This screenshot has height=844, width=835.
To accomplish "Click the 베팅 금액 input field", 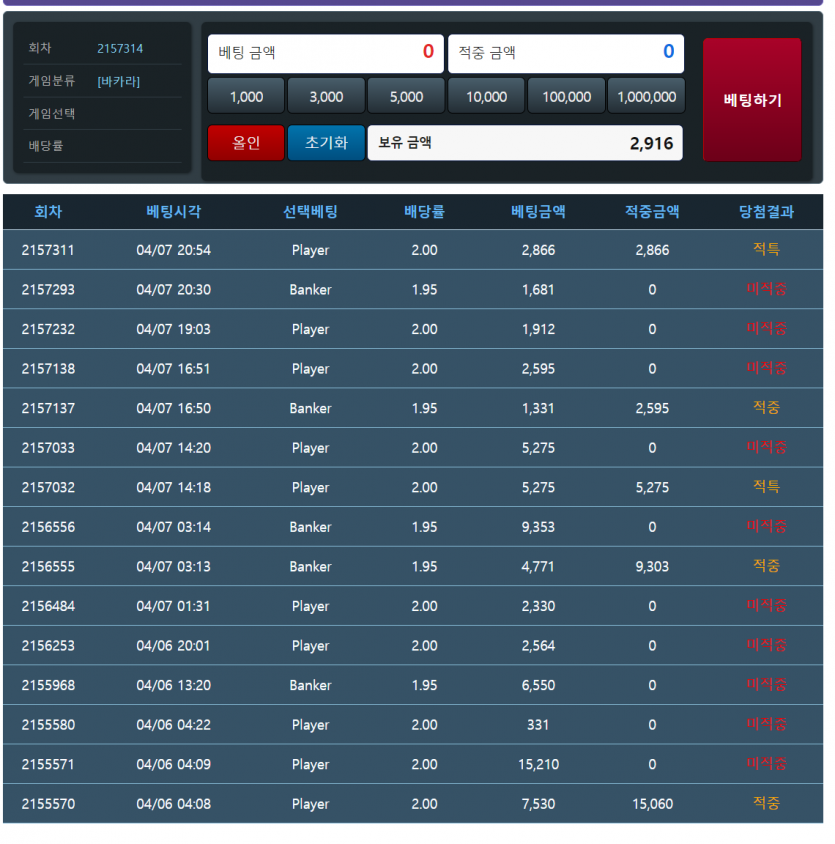I will (325, 53).
